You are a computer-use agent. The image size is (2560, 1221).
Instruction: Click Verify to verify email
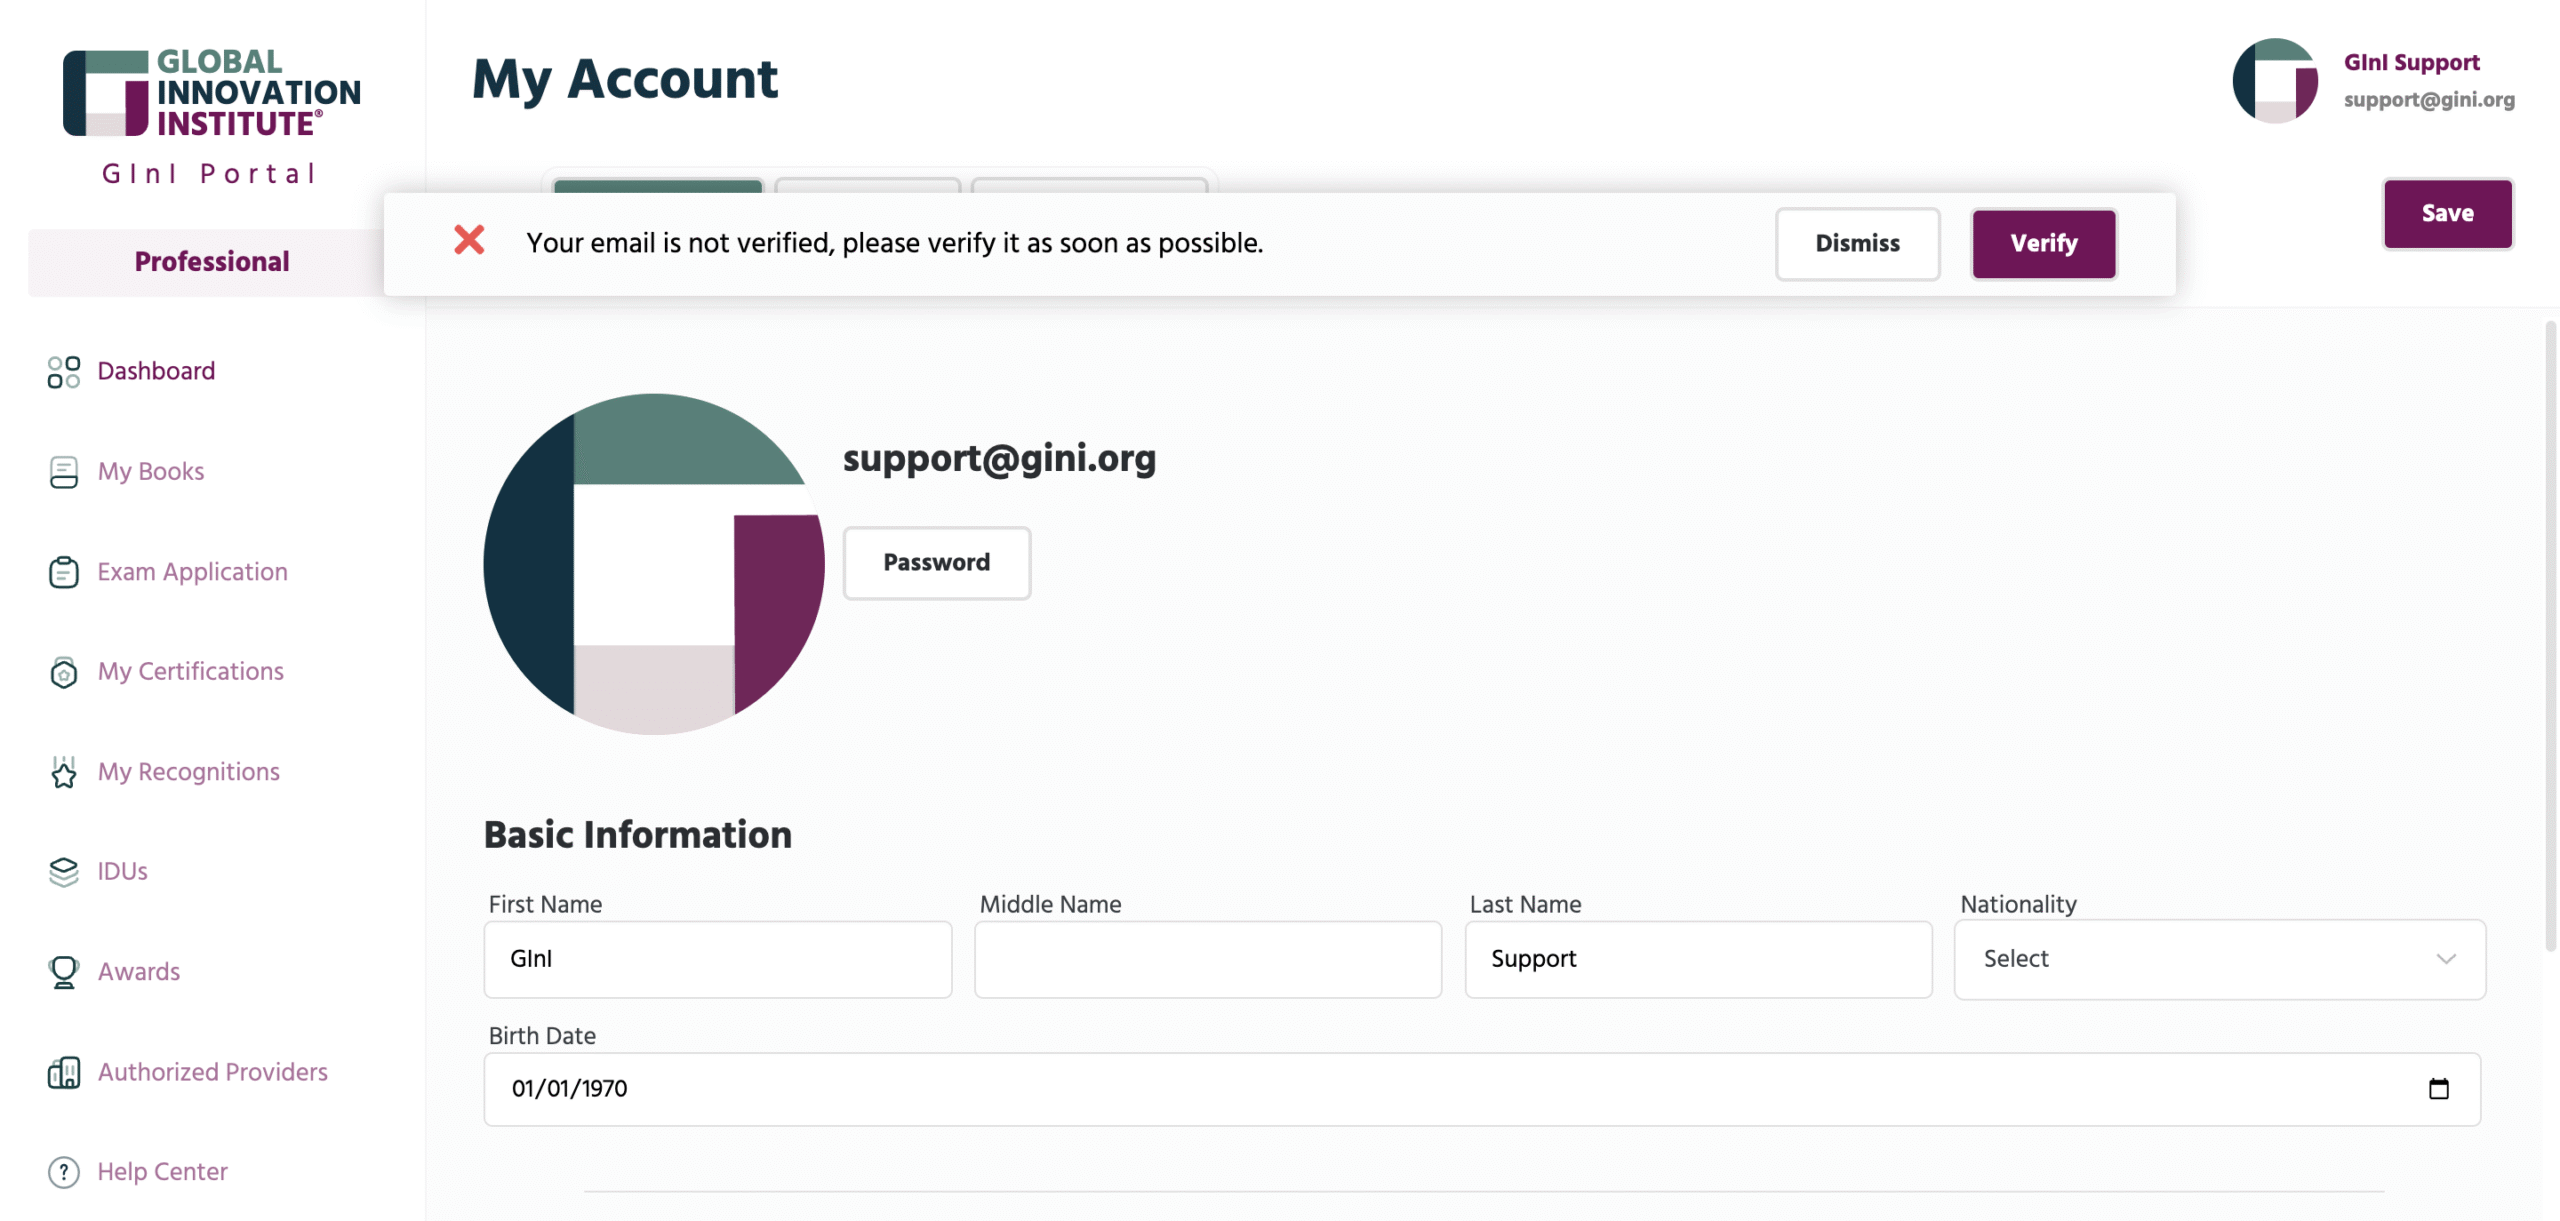(2043, 244)
